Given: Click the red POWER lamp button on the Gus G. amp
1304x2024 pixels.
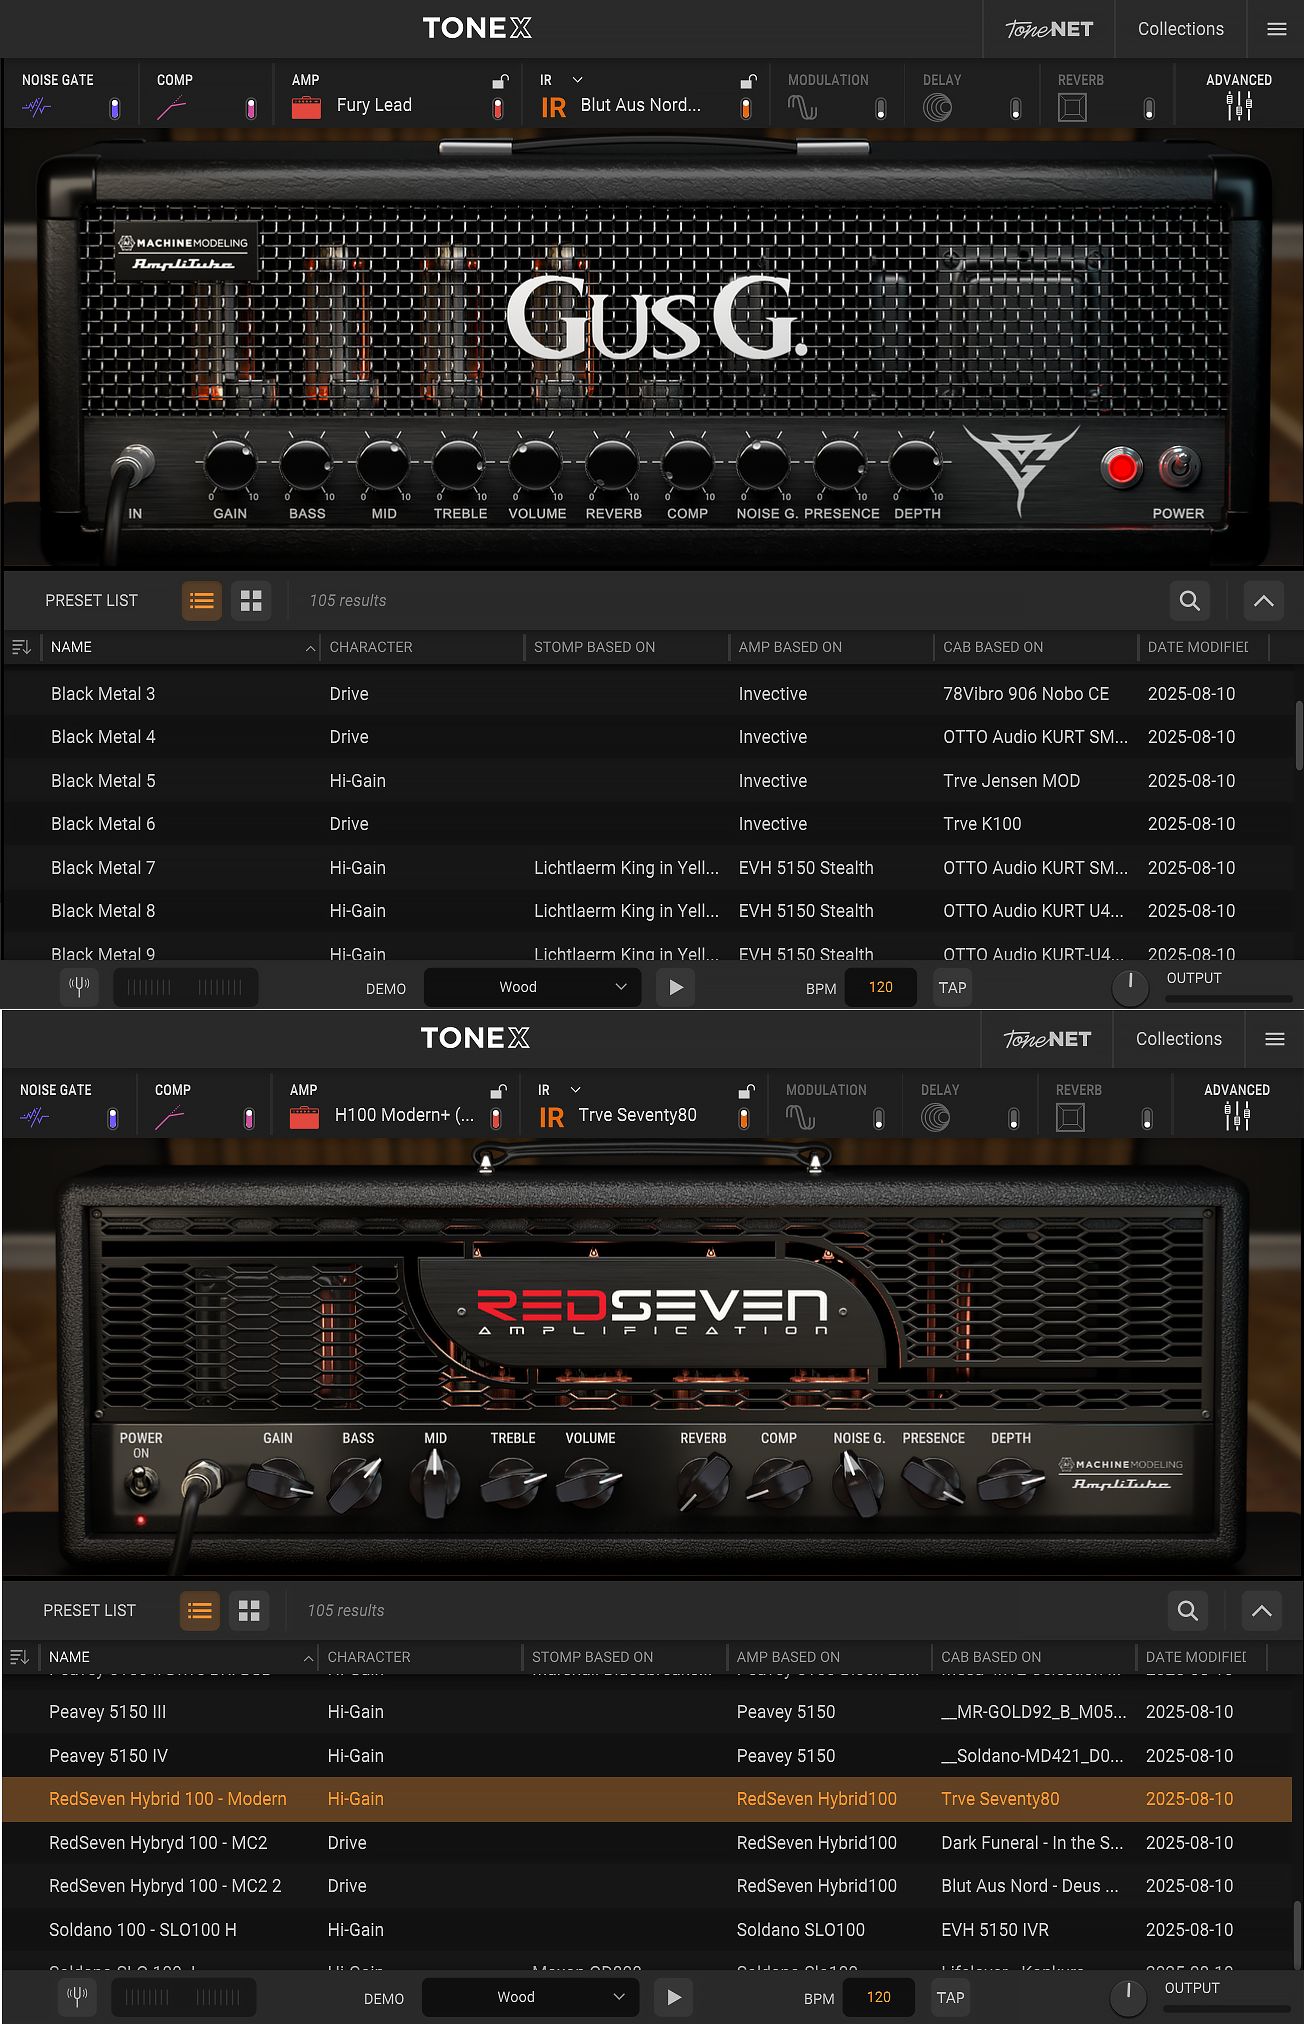Looking at the screenshot, I should tap(1122, 467).
